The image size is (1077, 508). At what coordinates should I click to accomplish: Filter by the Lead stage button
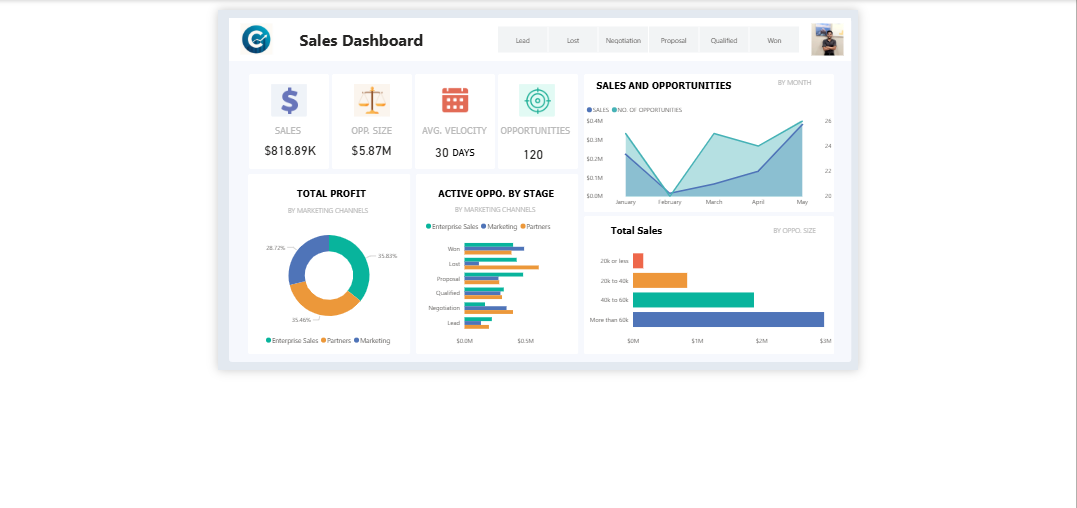[523, 41]
